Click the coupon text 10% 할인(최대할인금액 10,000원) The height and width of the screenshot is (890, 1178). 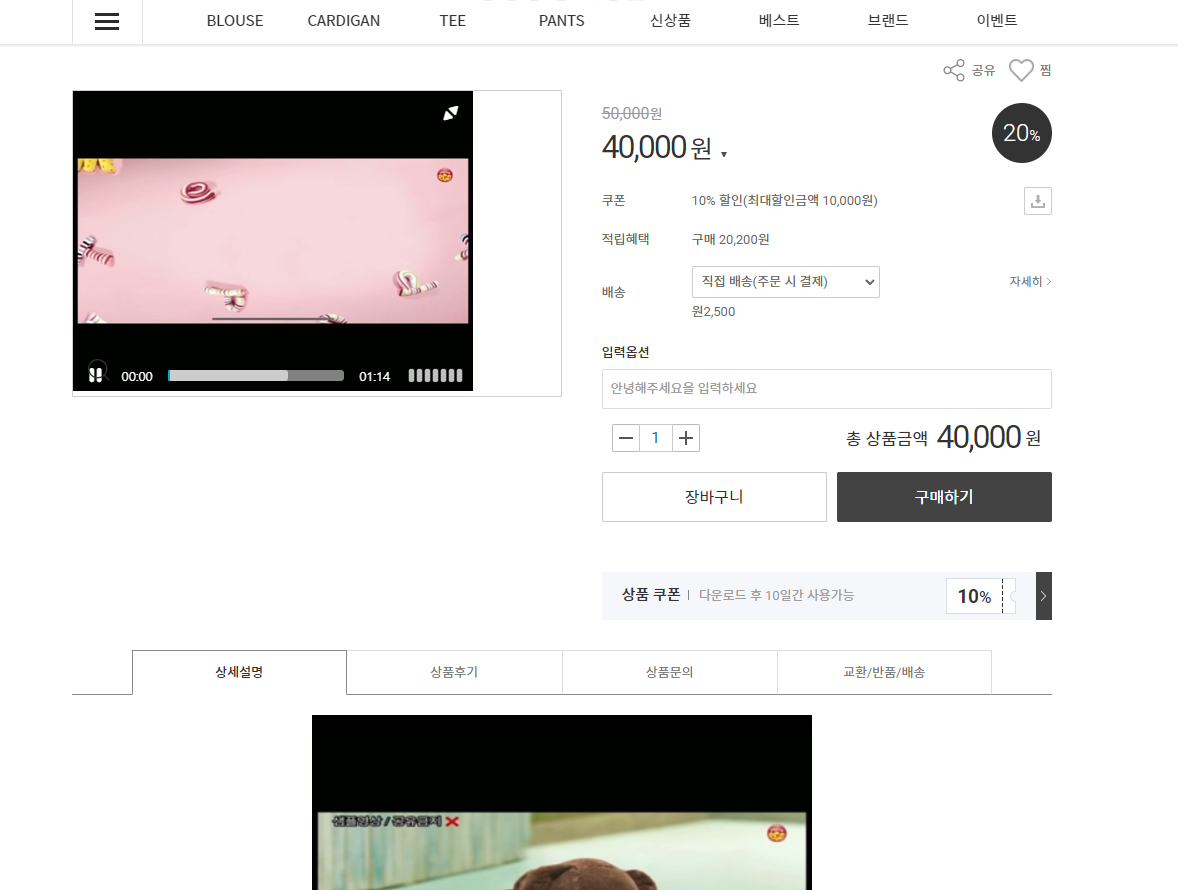784,201
